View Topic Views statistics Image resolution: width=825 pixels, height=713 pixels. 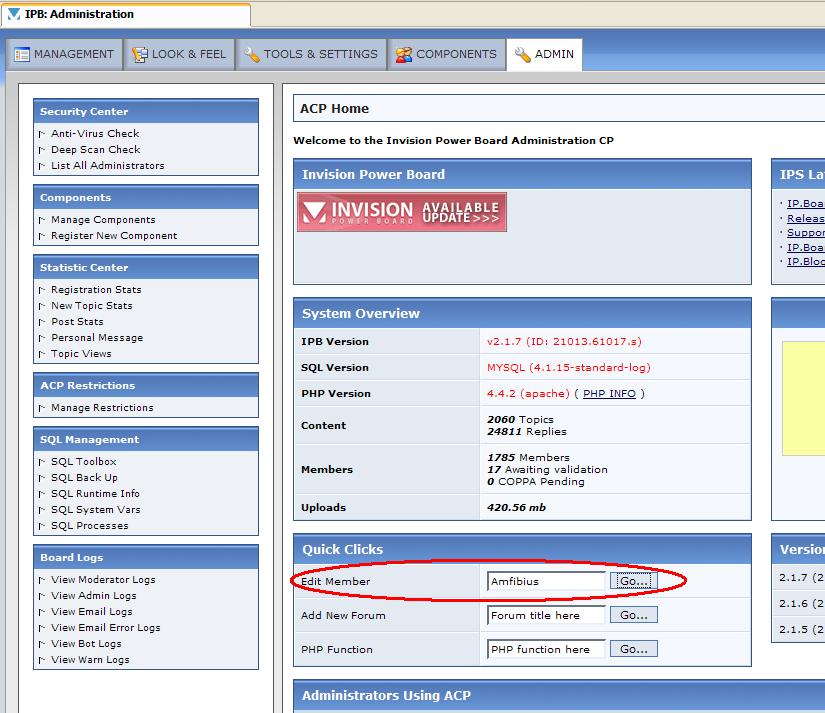click(x=81, y=354)
